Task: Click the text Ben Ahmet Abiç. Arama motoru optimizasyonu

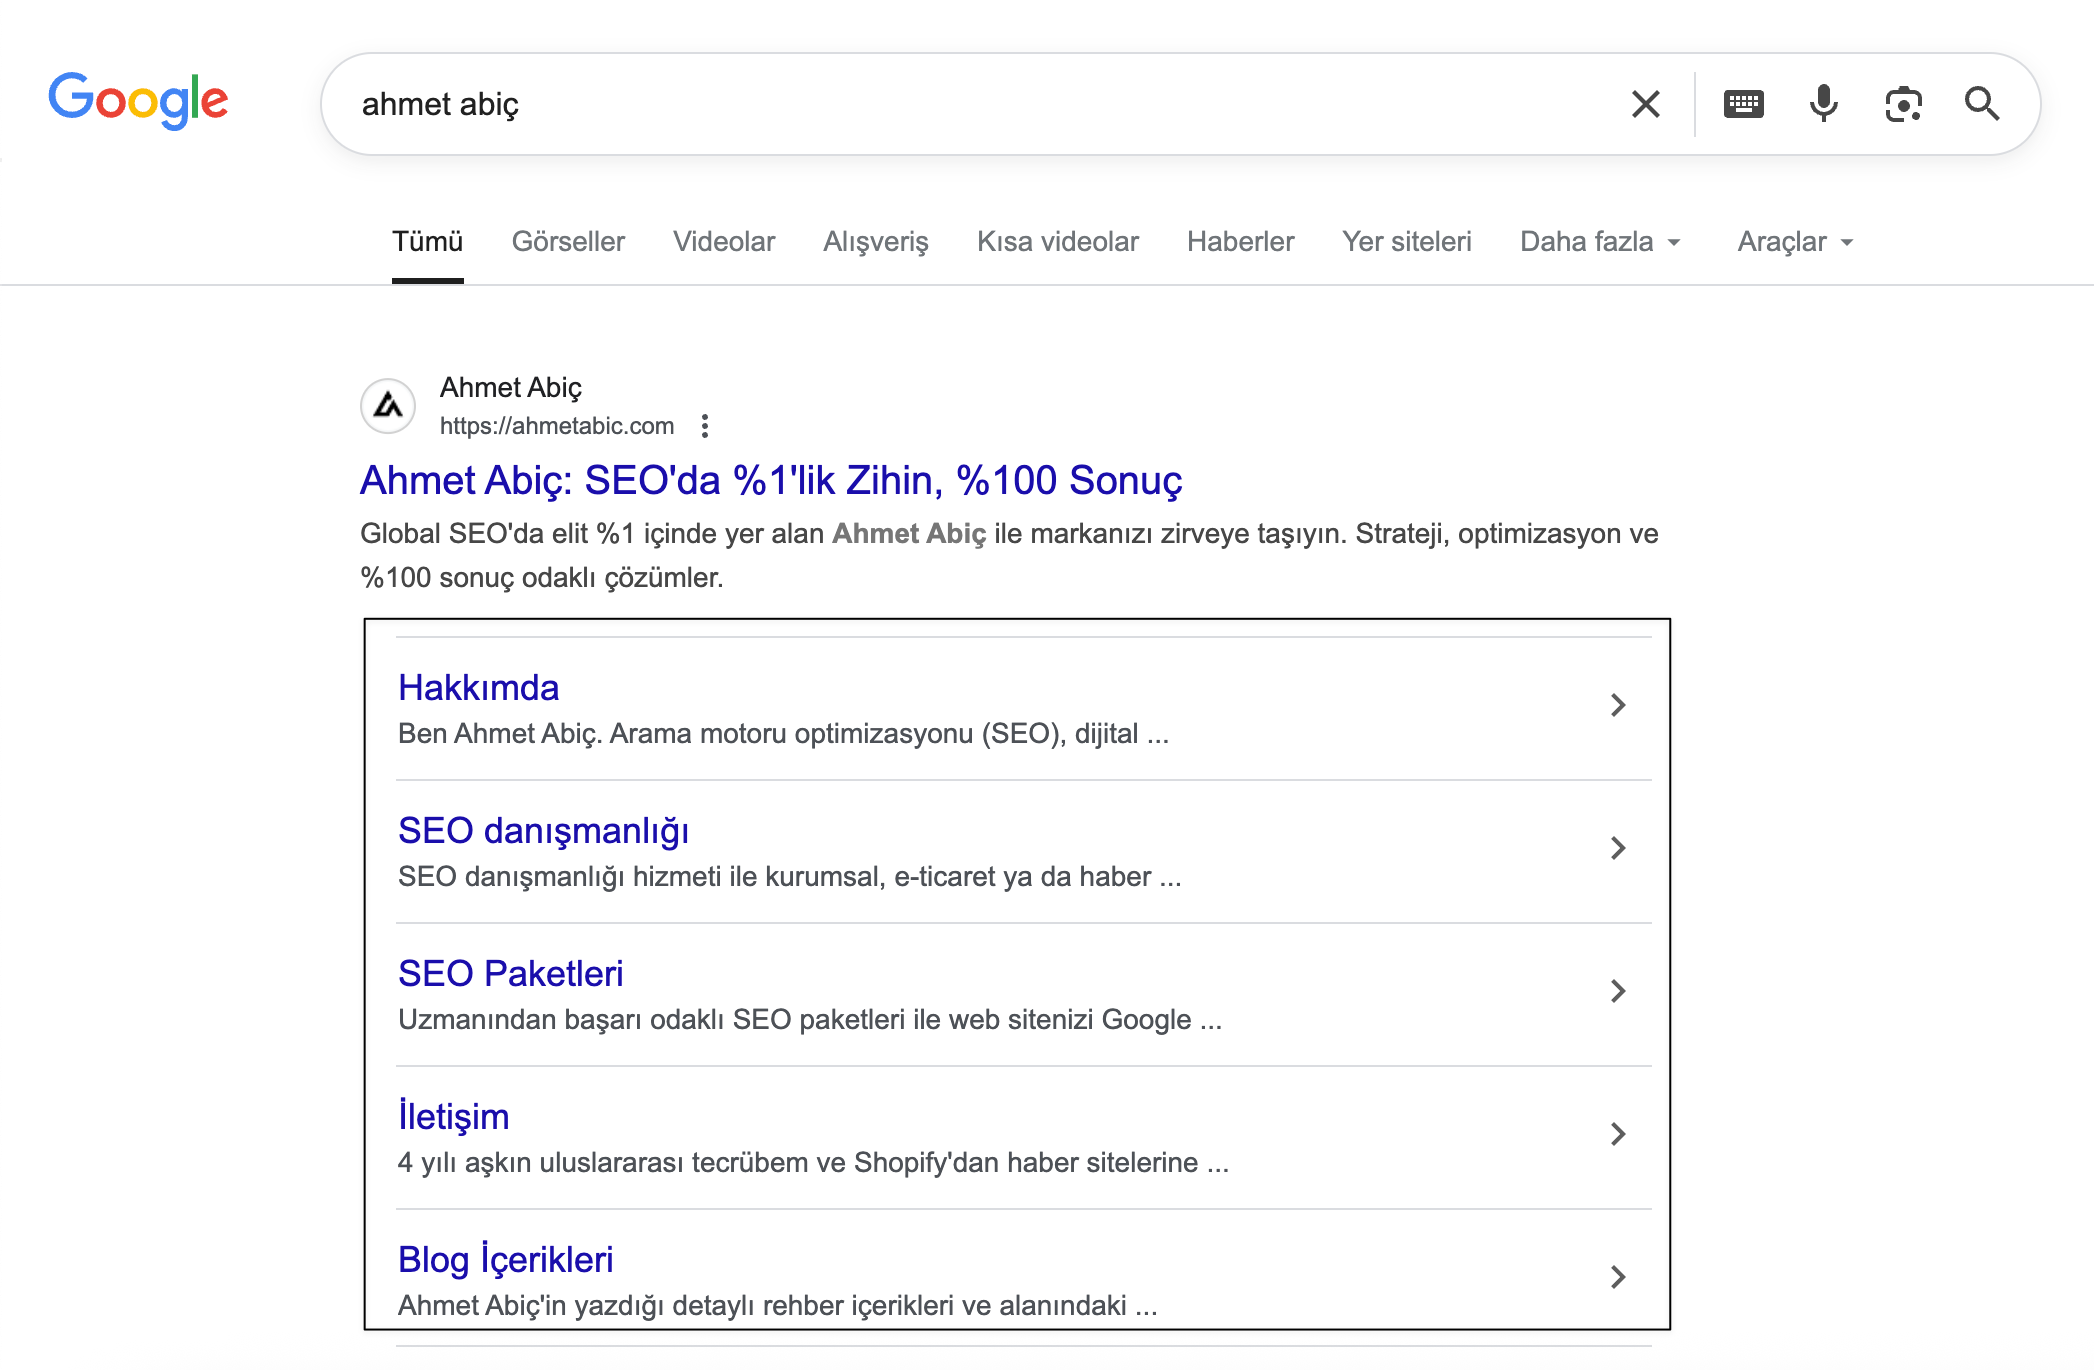Action: 783,734
